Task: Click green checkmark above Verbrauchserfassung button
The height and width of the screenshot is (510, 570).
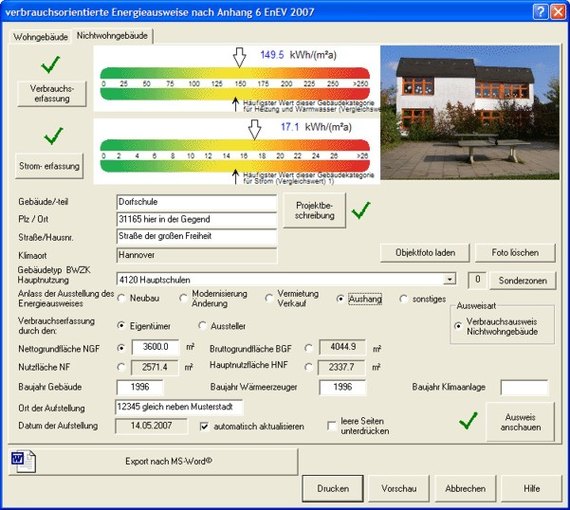Action: [x=51, y=65]
